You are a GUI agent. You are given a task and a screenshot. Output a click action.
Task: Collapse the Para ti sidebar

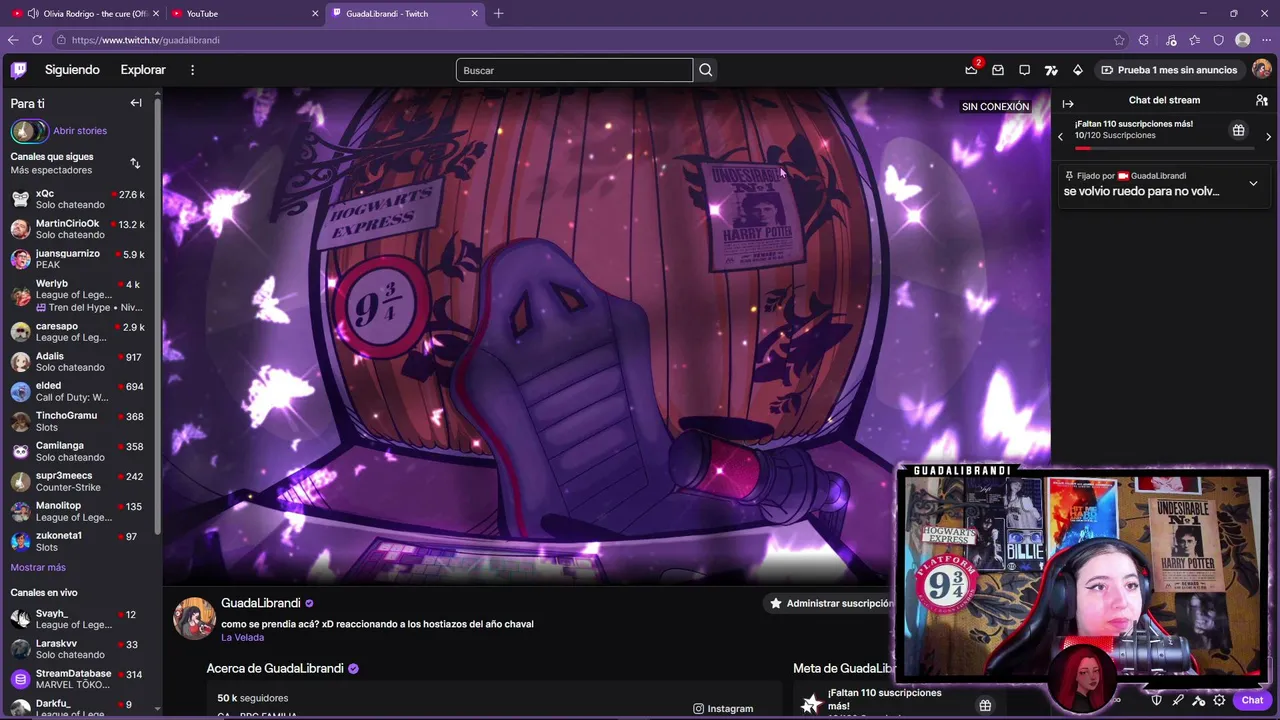(136, 103)
